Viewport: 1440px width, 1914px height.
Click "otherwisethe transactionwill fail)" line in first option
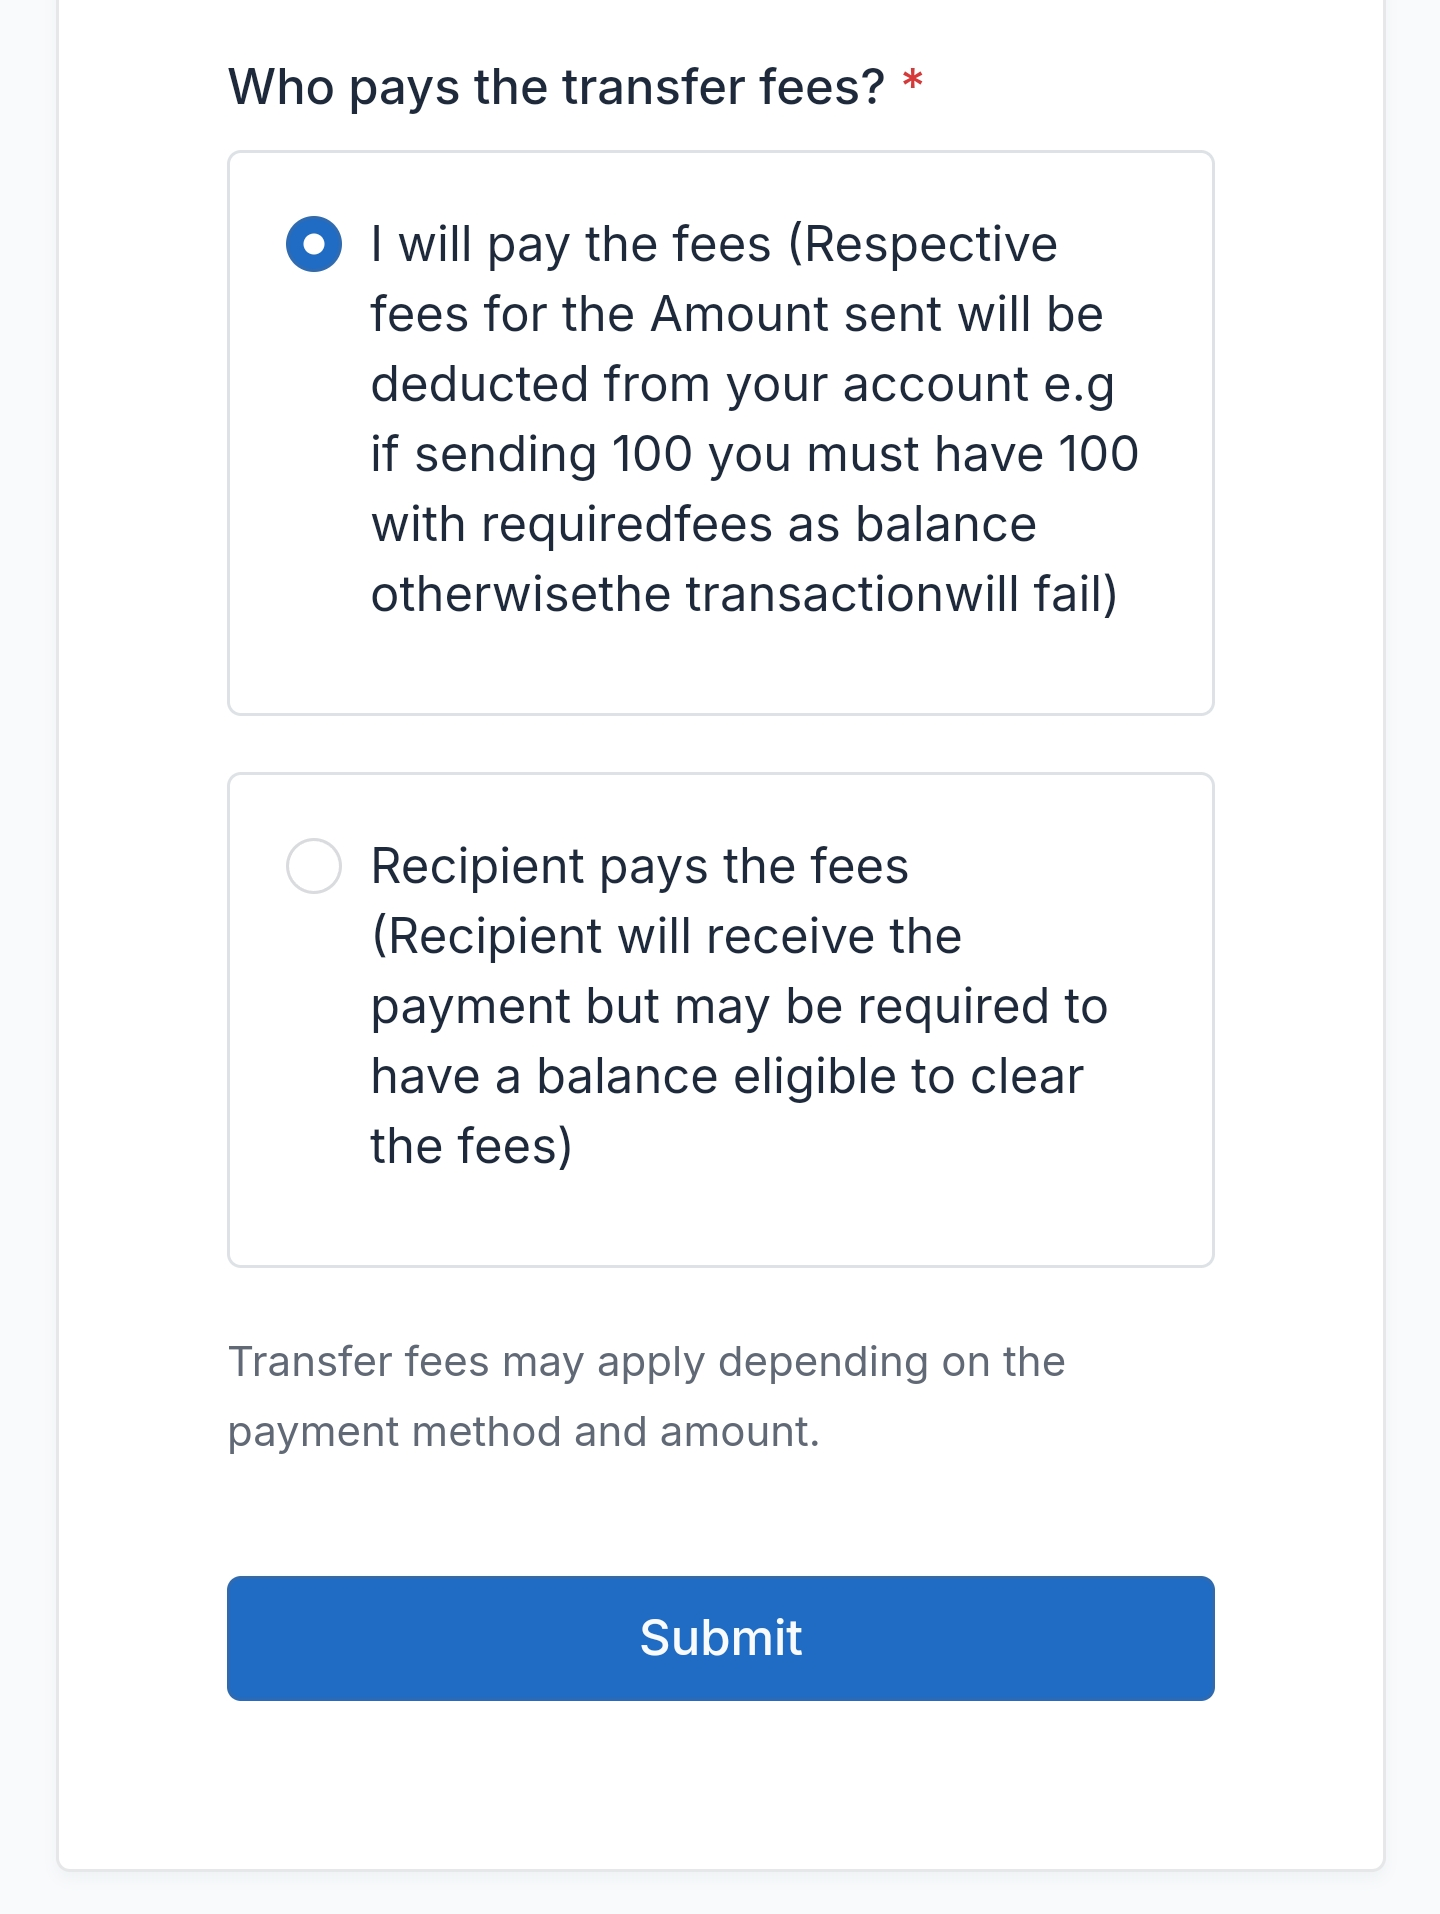tap(744, 594)
